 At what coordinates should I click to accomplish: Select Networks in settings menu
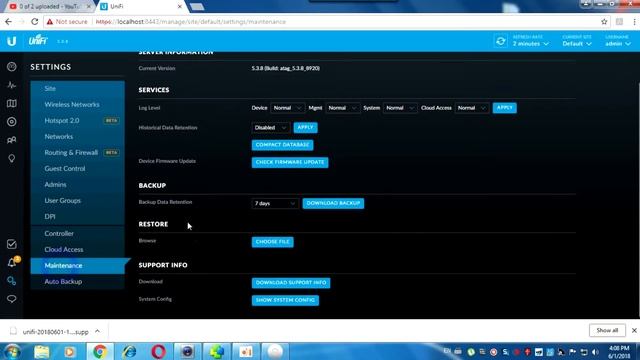click(x=78, y=136)
